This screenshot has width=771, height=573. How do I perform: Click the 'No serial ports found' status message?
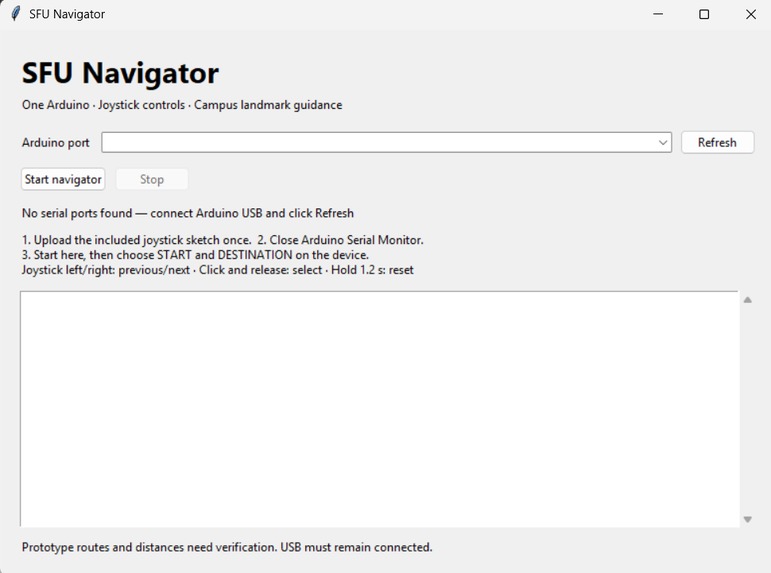188,213
